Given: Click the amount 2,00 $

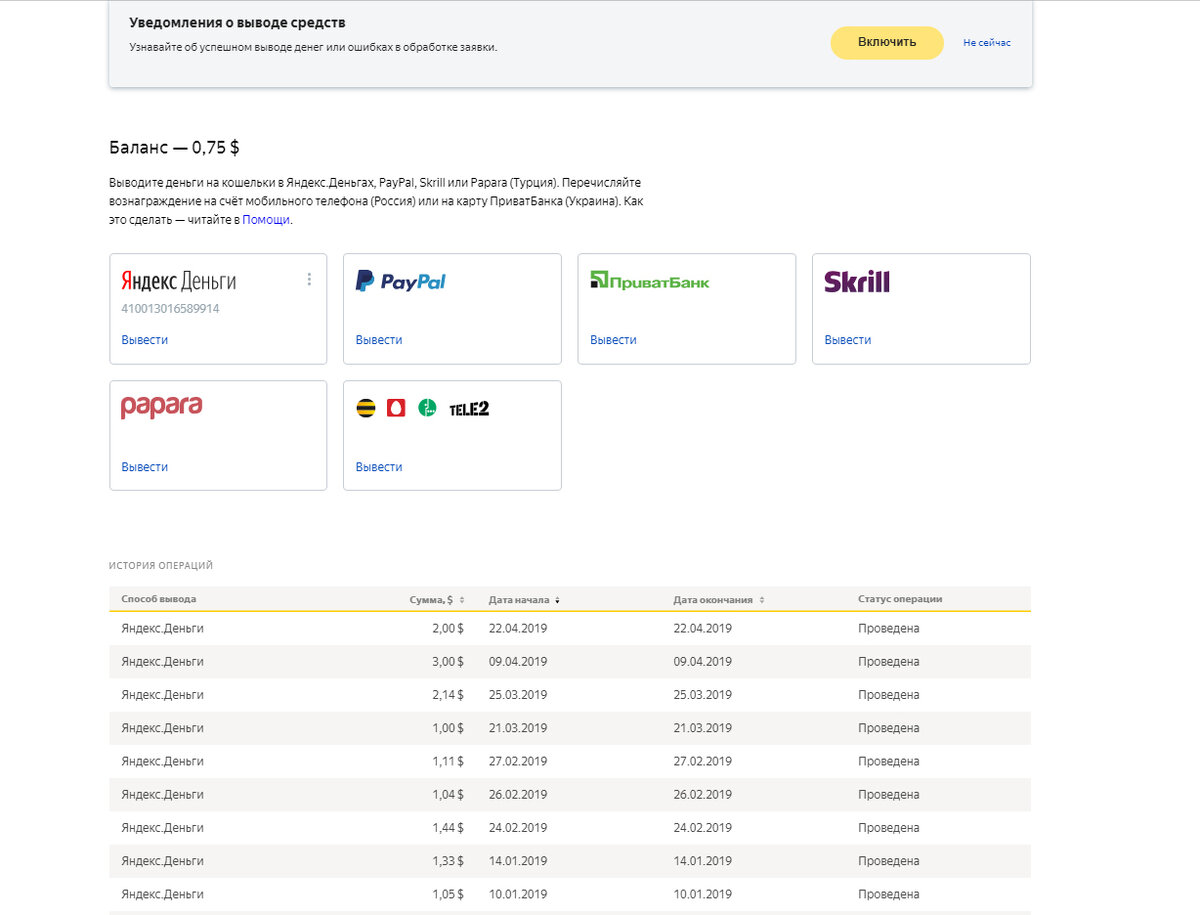Looking at the screenshot, I should tap(448, 628).
